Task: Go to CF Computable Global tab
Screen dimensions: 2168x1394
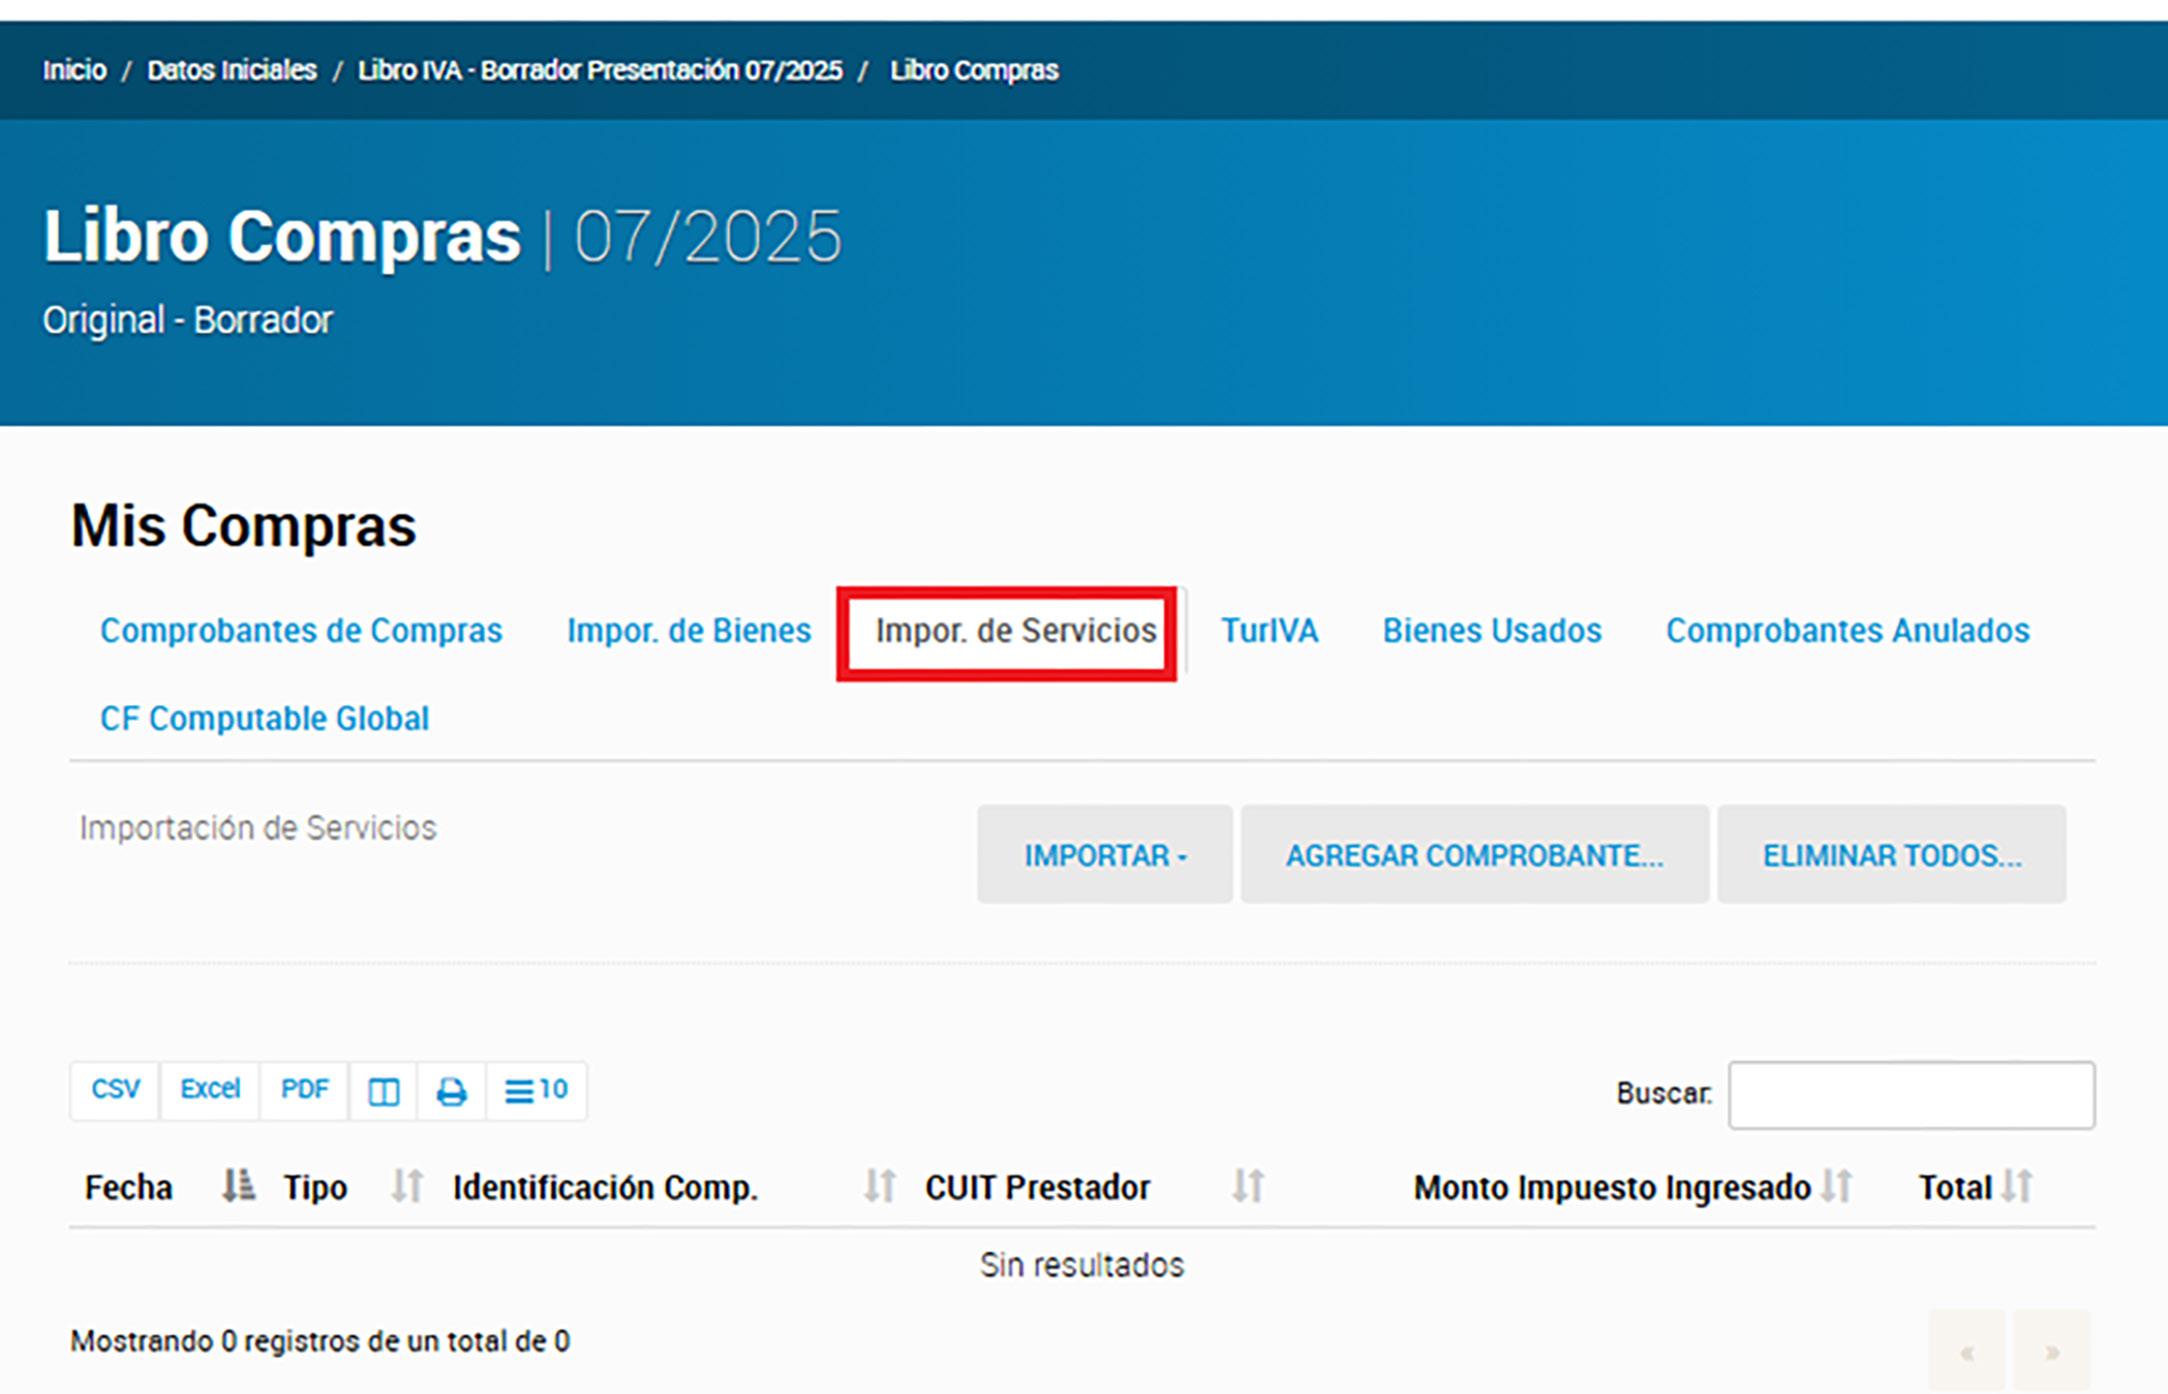Action: (x=264, y=719)
